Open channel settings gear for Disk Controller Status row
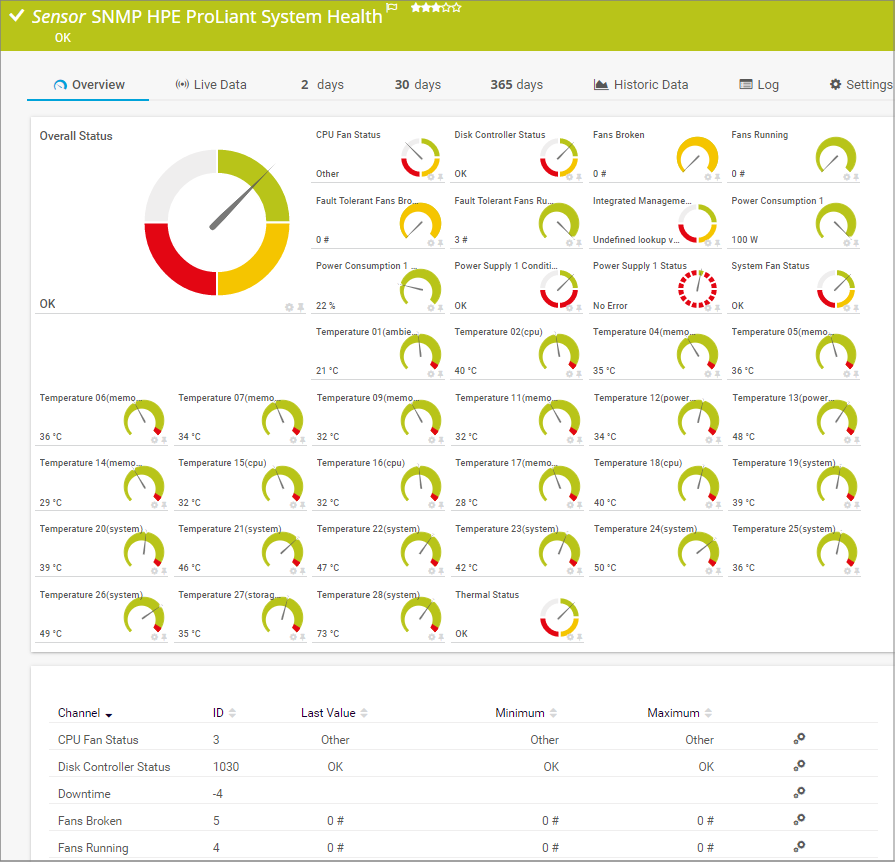 tap(799, 766)
